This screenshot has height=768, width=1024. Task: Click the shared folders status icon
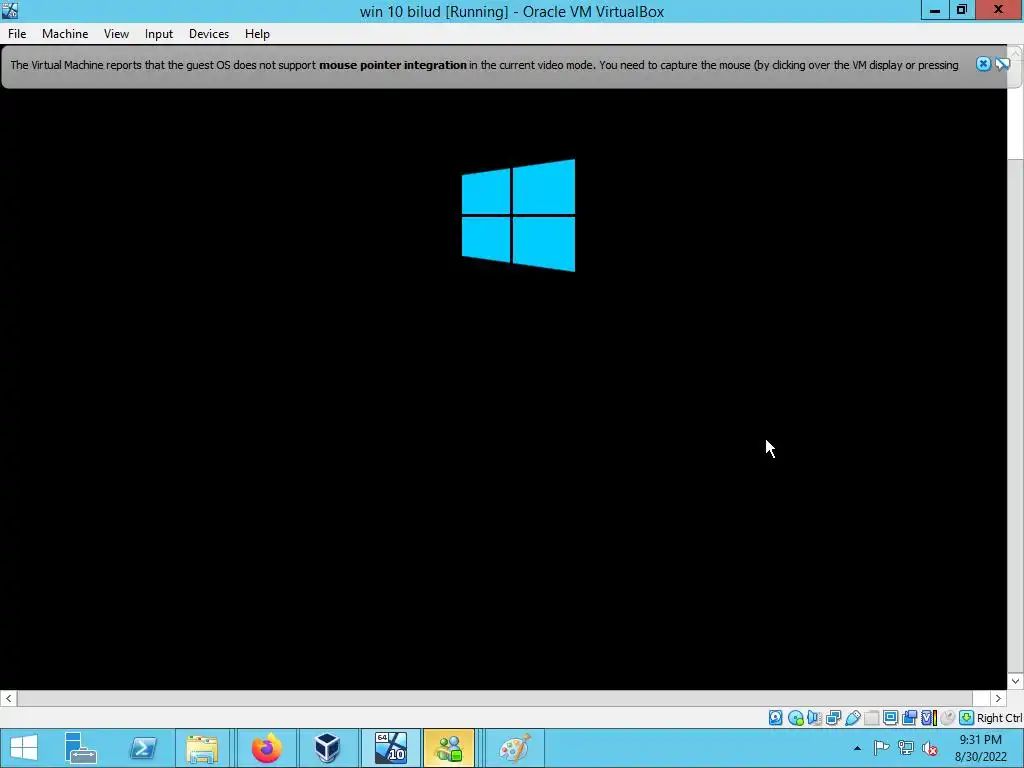[871, 718]
